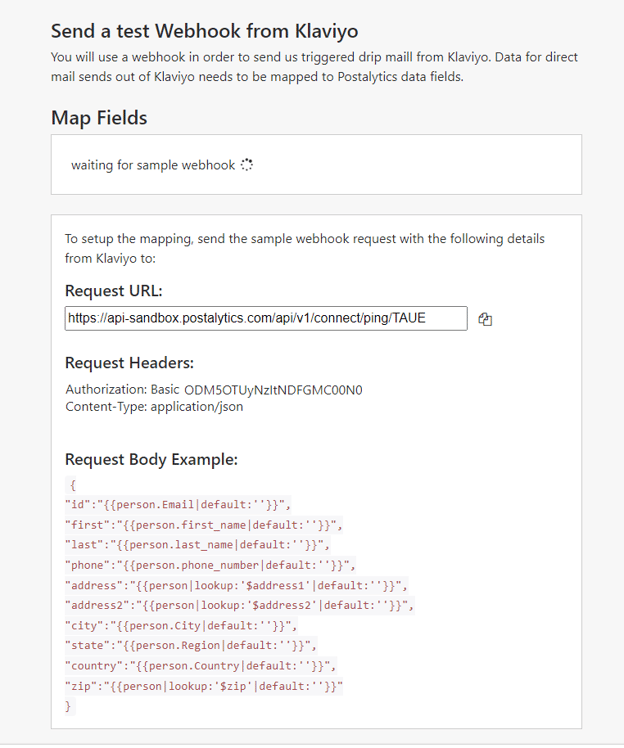Click the Request Headers heading
This screenshot has height=748, width=624.
point(129,363)
